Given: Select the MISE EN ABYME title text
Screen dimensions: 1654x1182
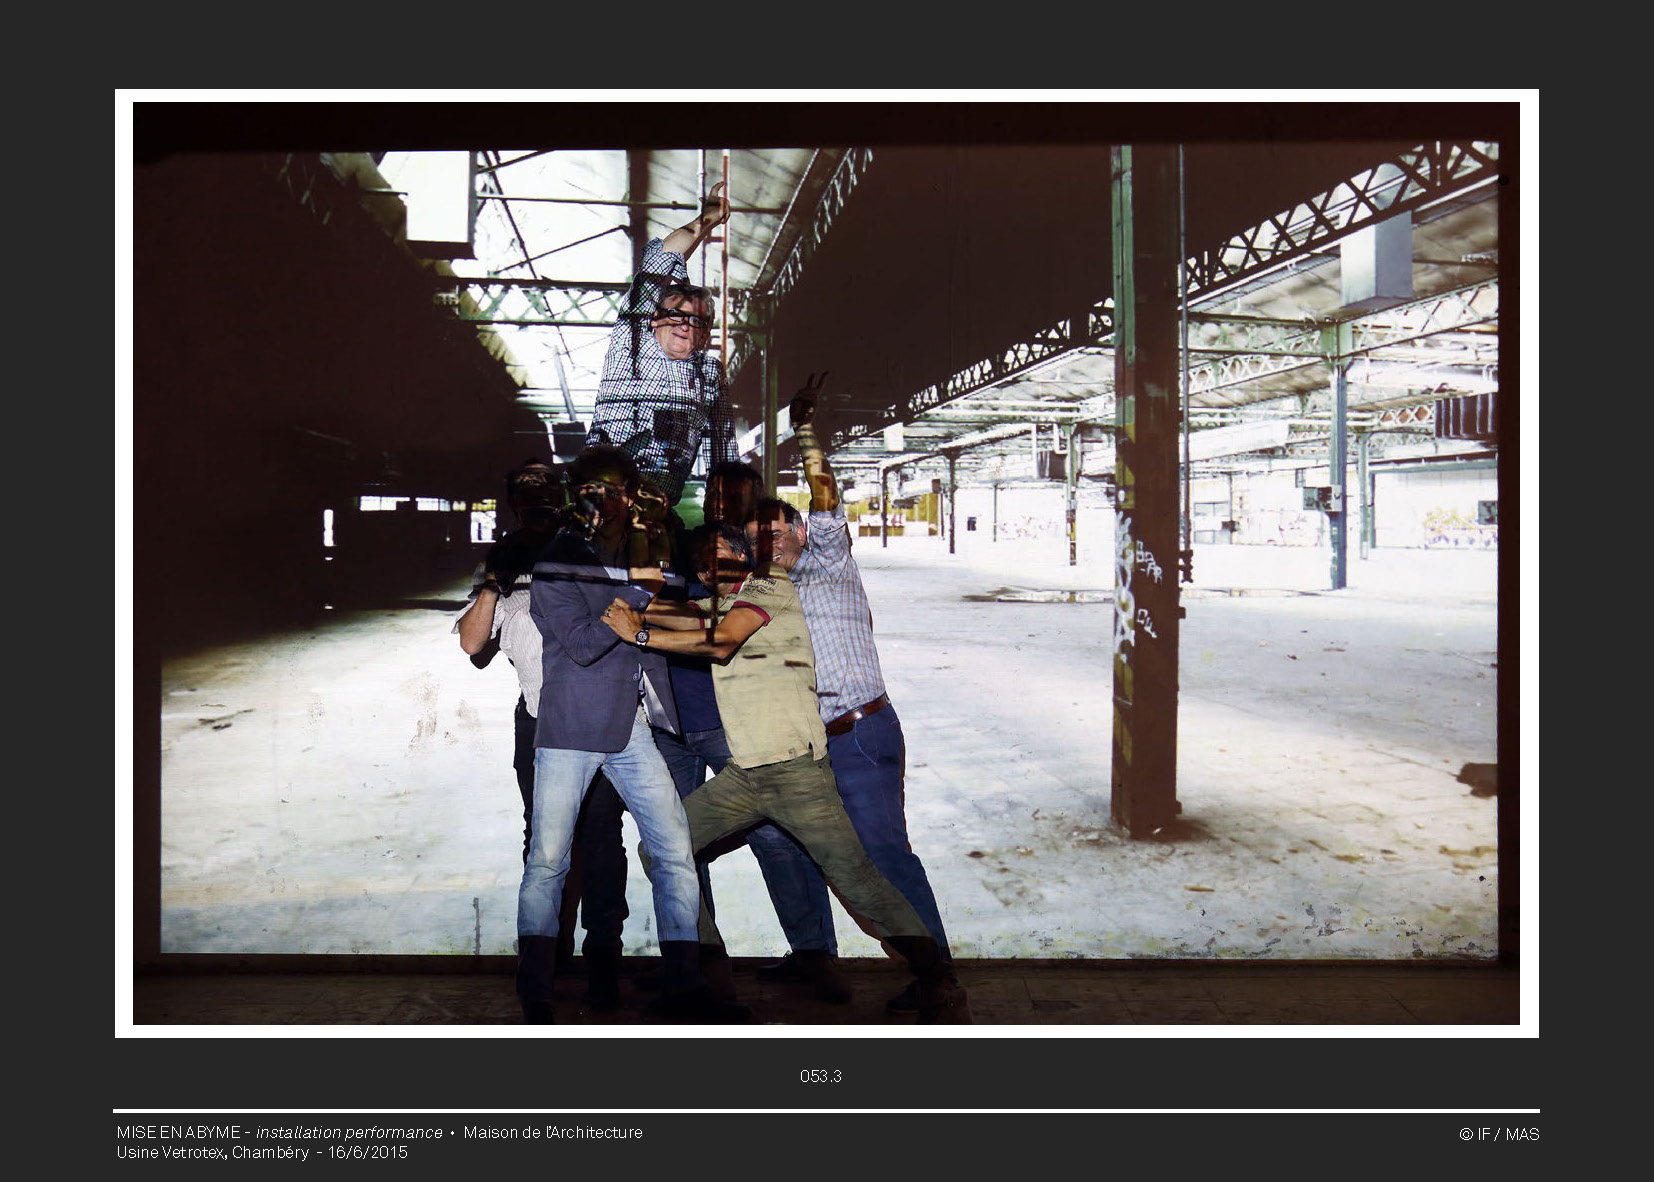Looking at the screenshot, I should [x=178, y=1132].
